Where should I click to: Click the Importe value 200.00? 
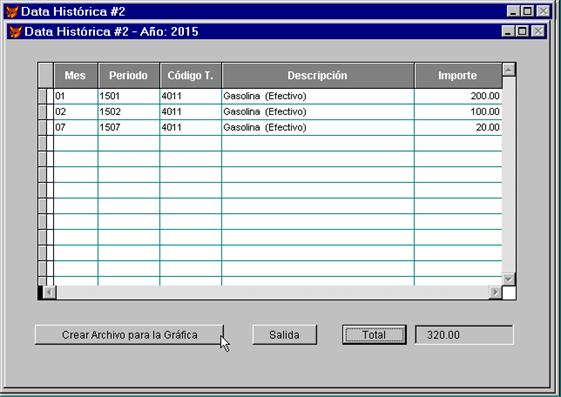click(458, 96)
